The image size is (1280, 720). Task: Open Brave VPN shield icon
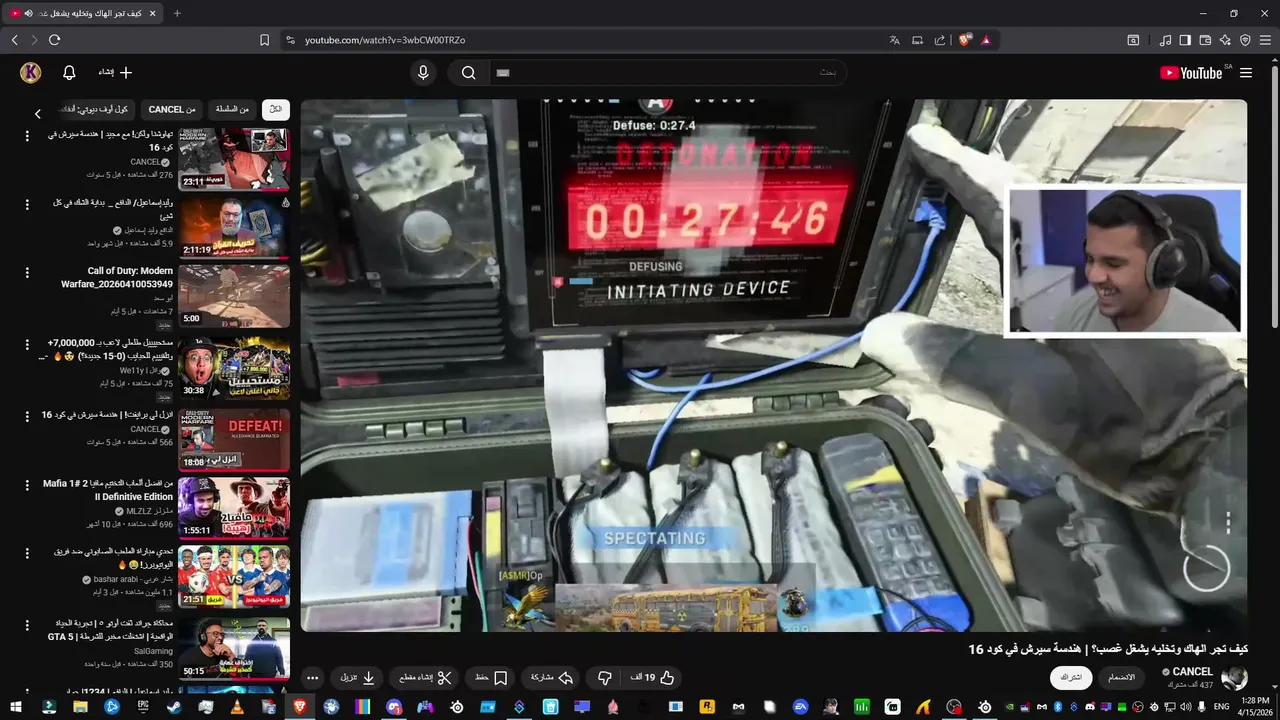(x=1245, y=40)
